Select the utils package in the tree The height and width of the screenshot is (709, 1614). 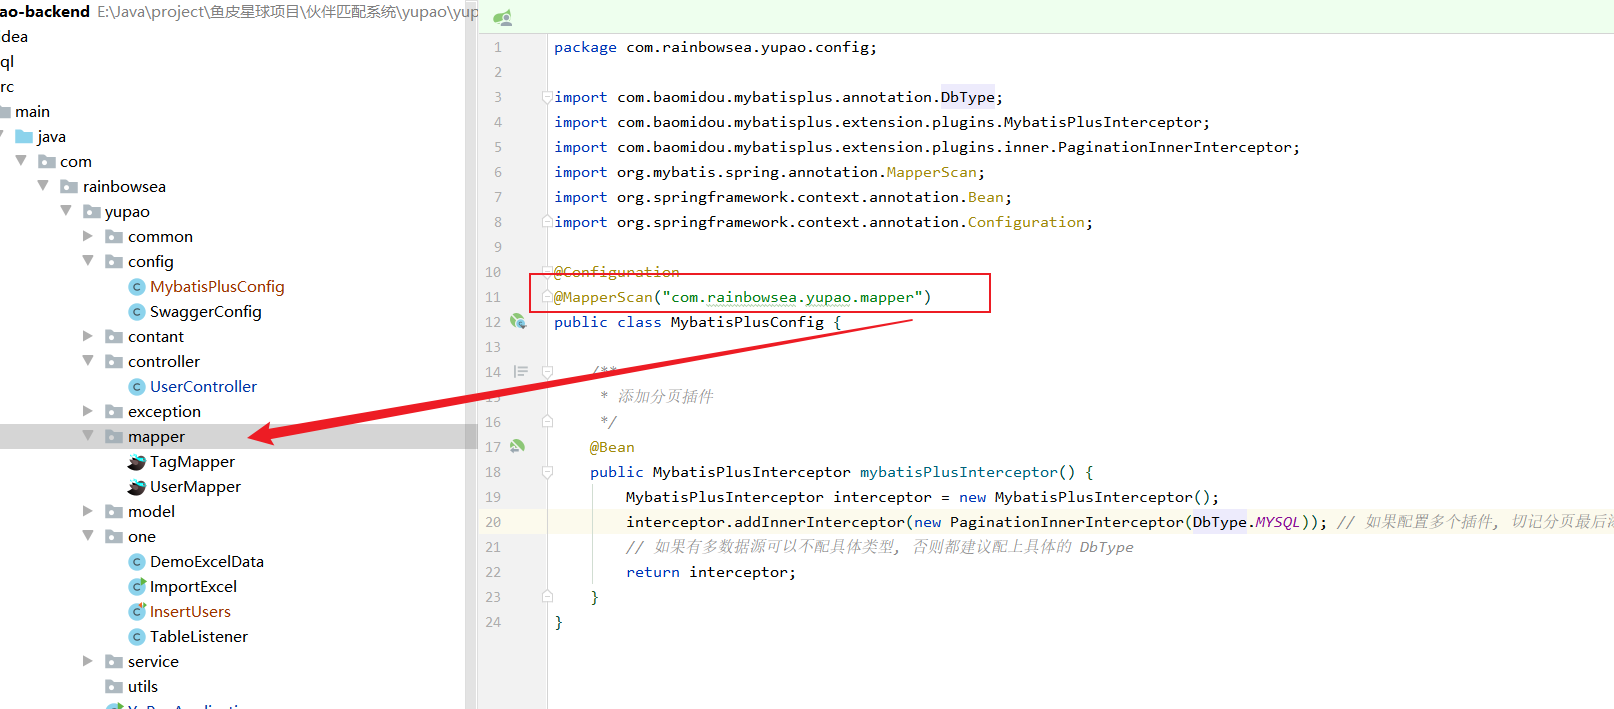pos(142,687)
